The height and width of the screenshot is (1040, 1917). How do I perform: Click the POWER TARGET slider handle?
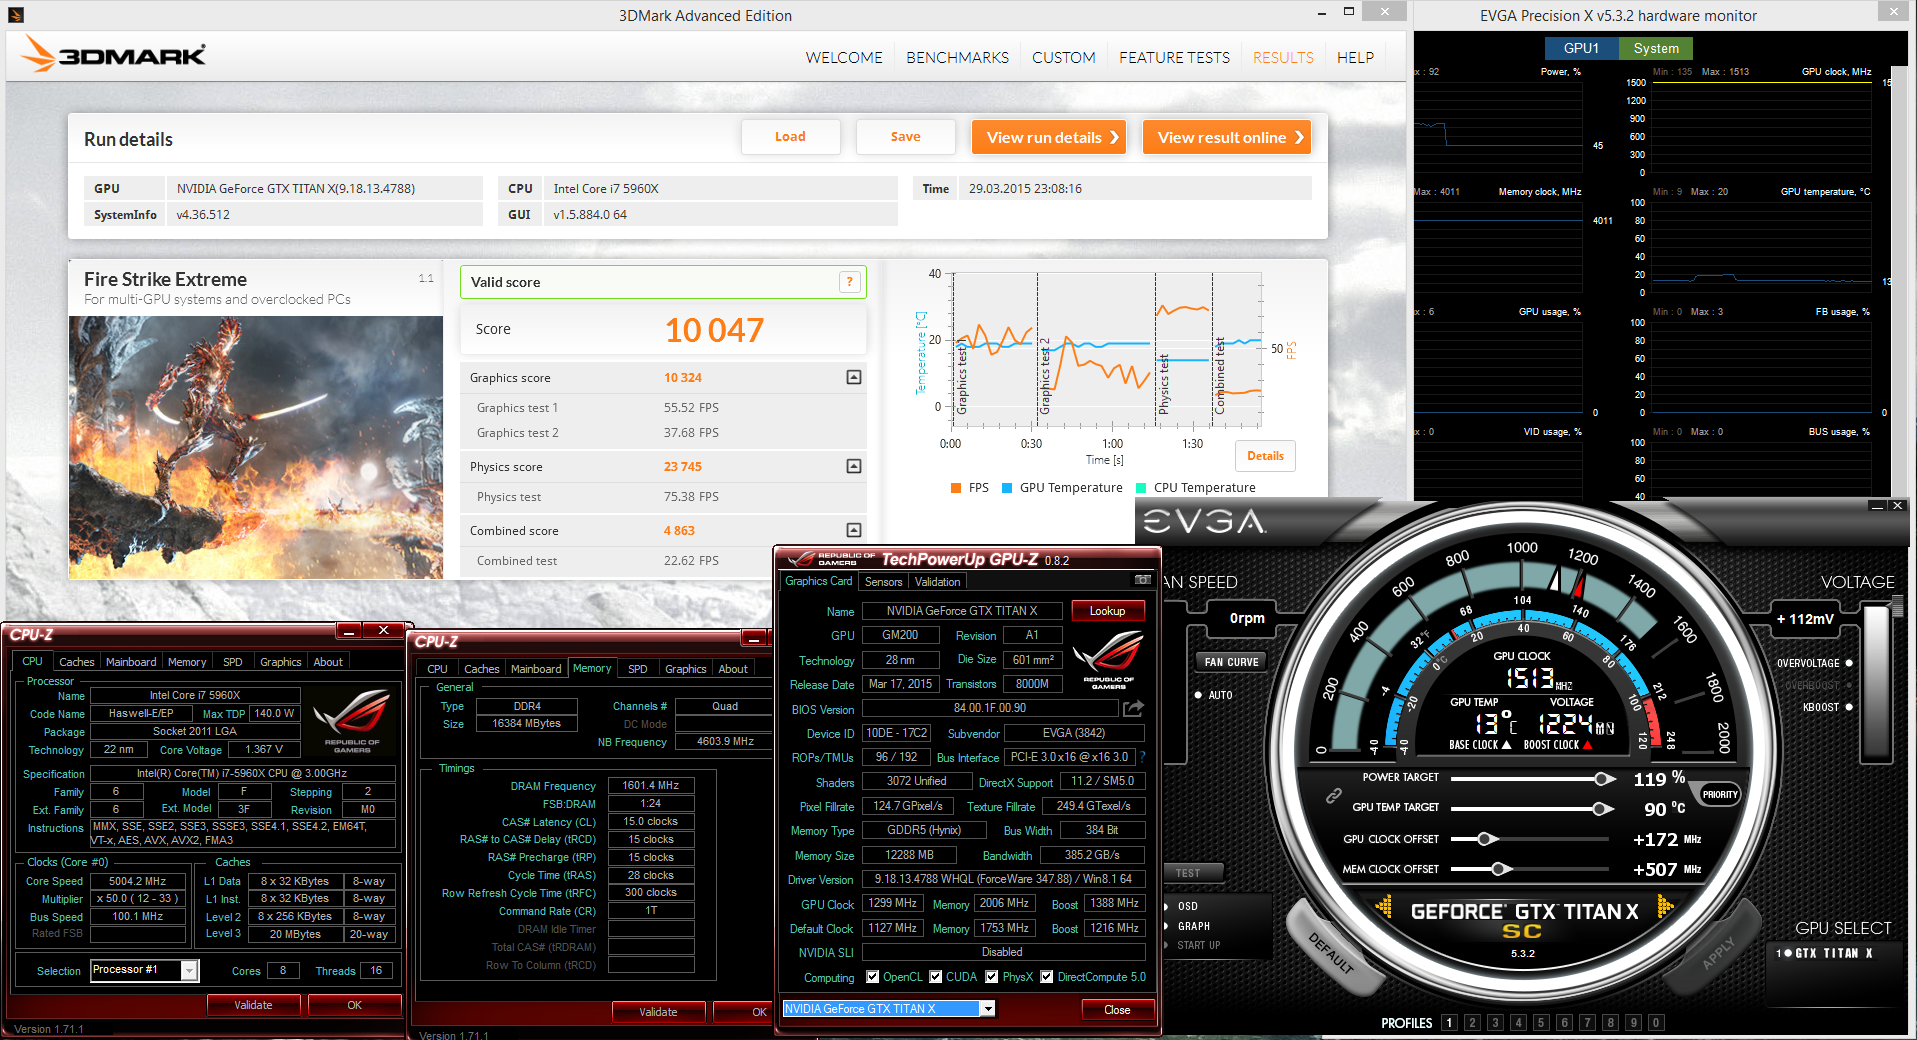coord(1603,778)
